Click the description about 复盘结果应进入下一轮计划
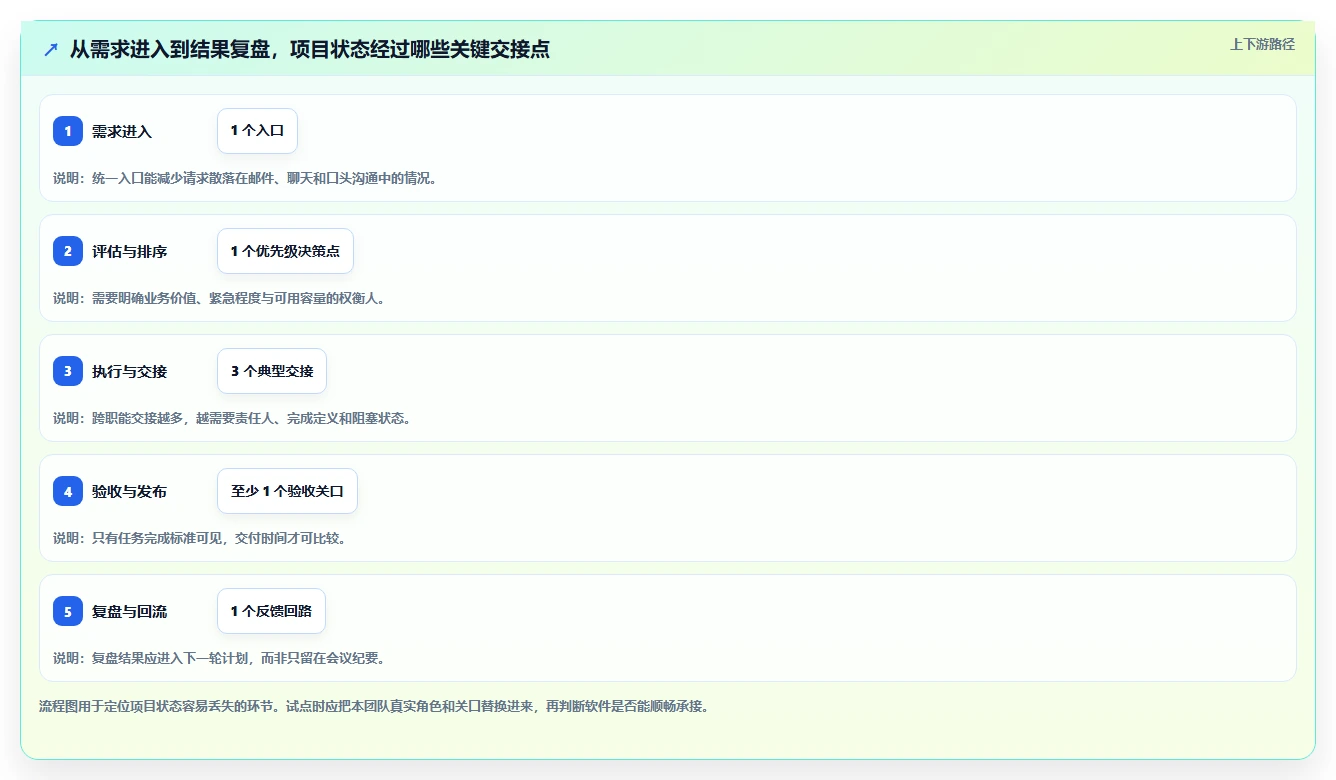Image resolution: width=1336 pixels, height=780 pixels. [219, 658]
